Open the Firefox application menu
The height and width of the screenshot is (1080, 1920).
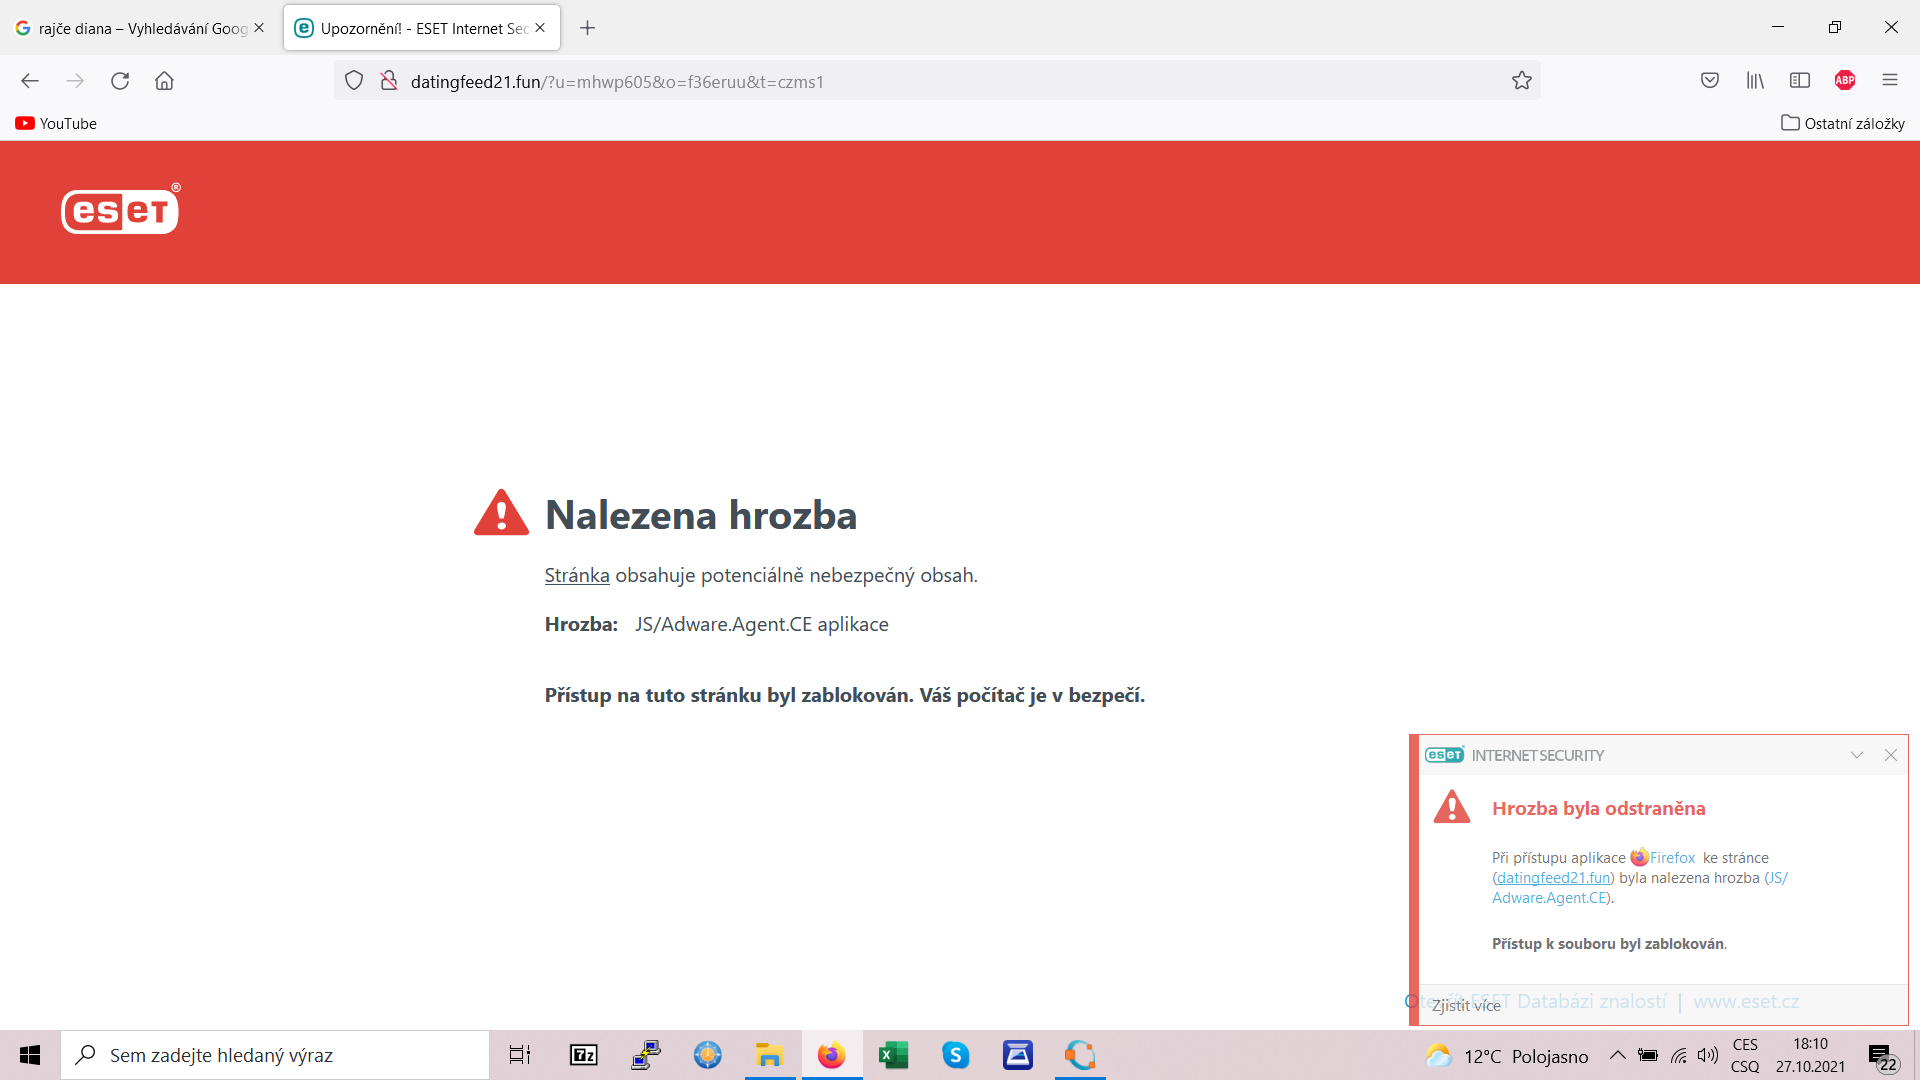pos(1890,81)
